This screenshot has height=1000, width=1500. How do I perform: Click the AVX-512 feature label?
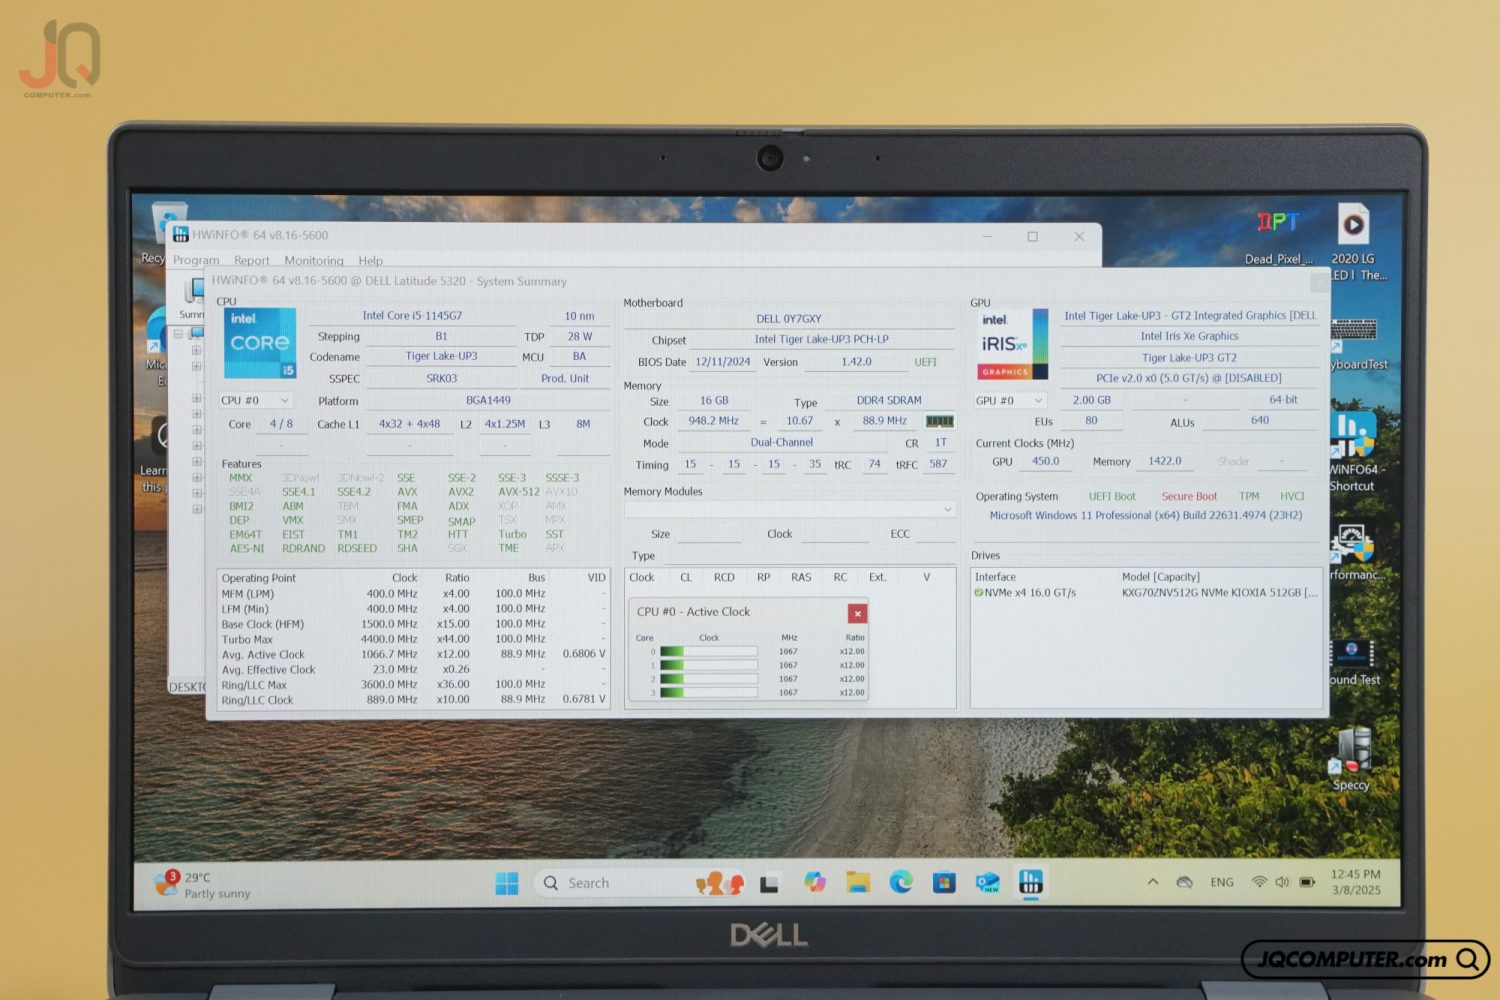coord(518,492)
